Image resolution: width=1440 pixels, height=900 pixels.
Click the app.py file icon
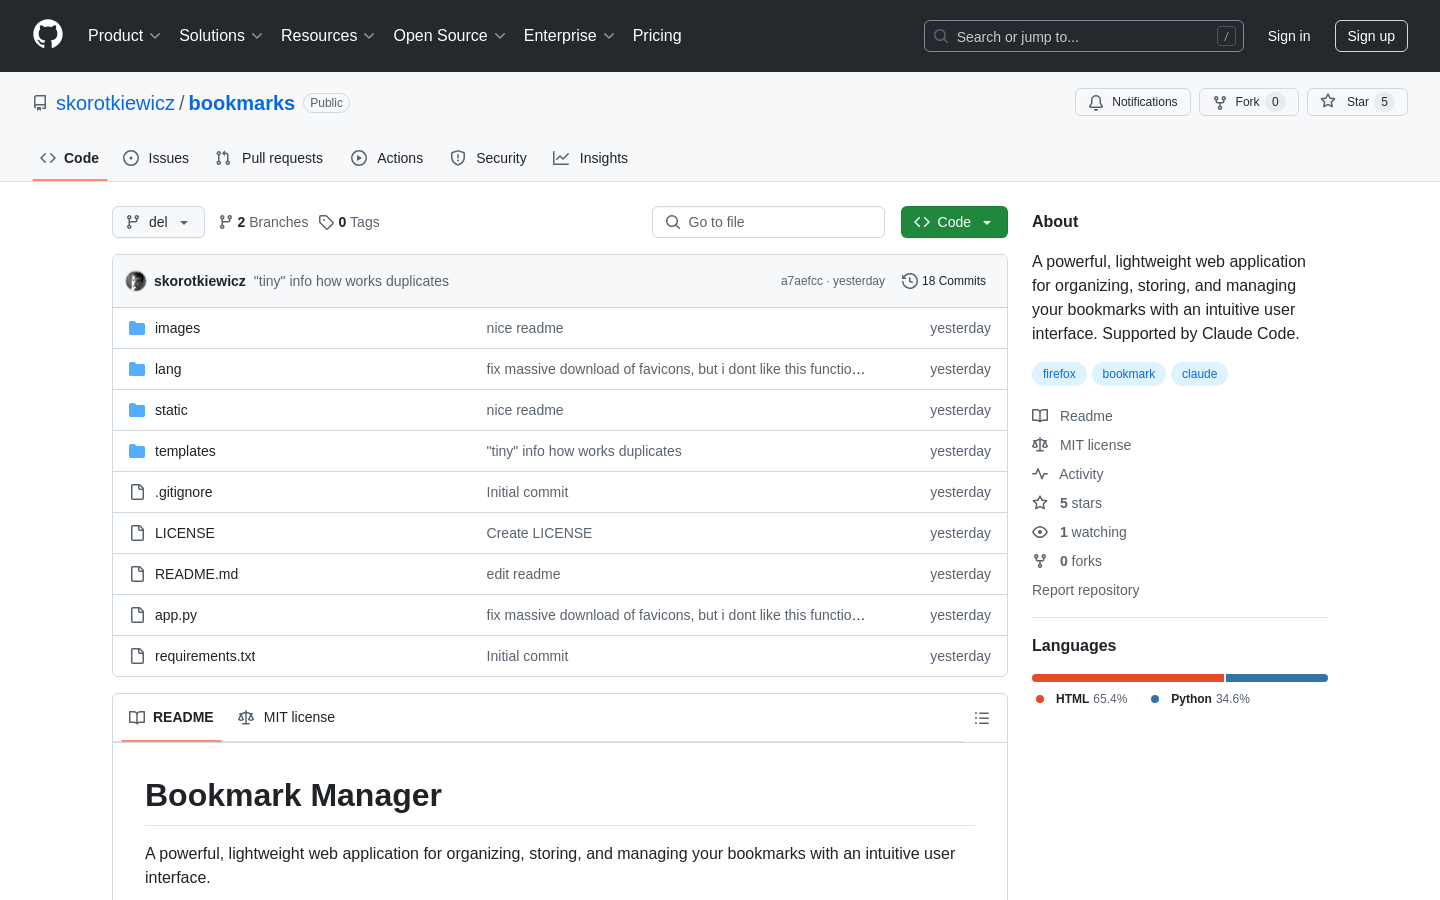137,615
